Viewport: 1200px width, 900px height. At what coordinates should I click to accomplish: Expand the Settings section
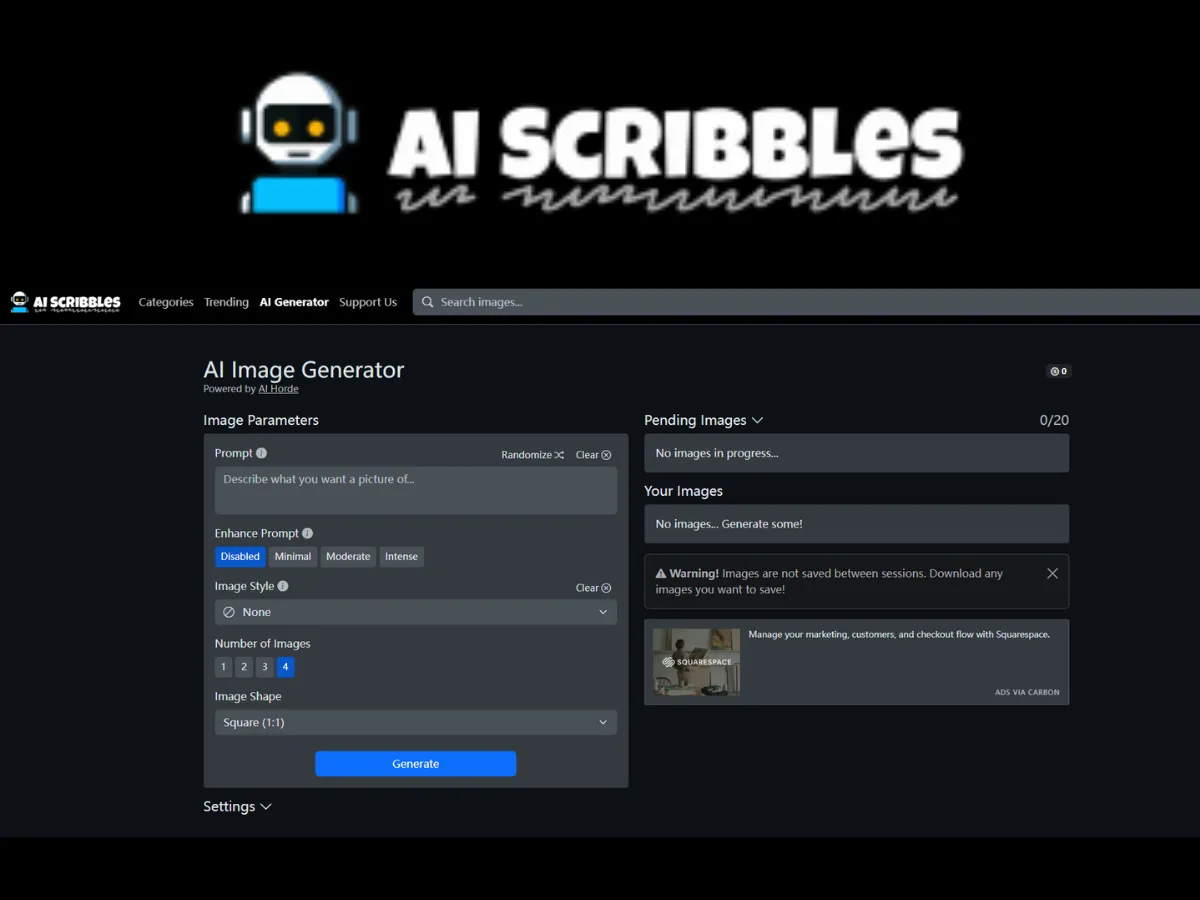coord(237,807)
